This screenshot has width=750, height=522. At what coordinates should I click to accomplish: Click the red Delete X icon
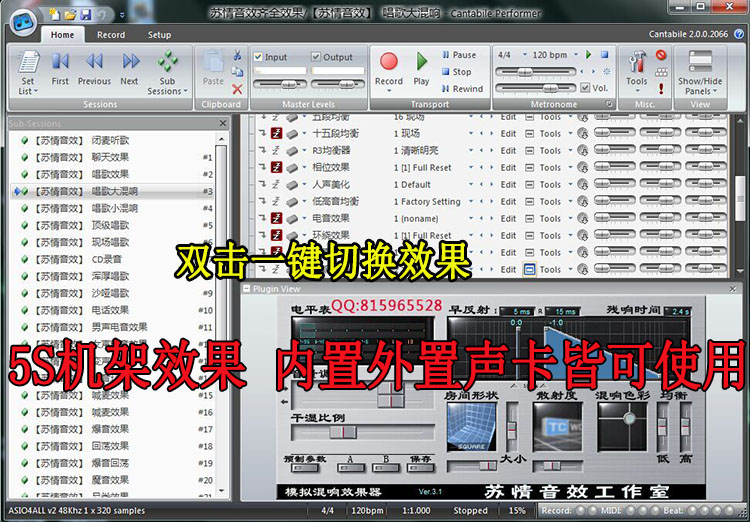point(237,89)
